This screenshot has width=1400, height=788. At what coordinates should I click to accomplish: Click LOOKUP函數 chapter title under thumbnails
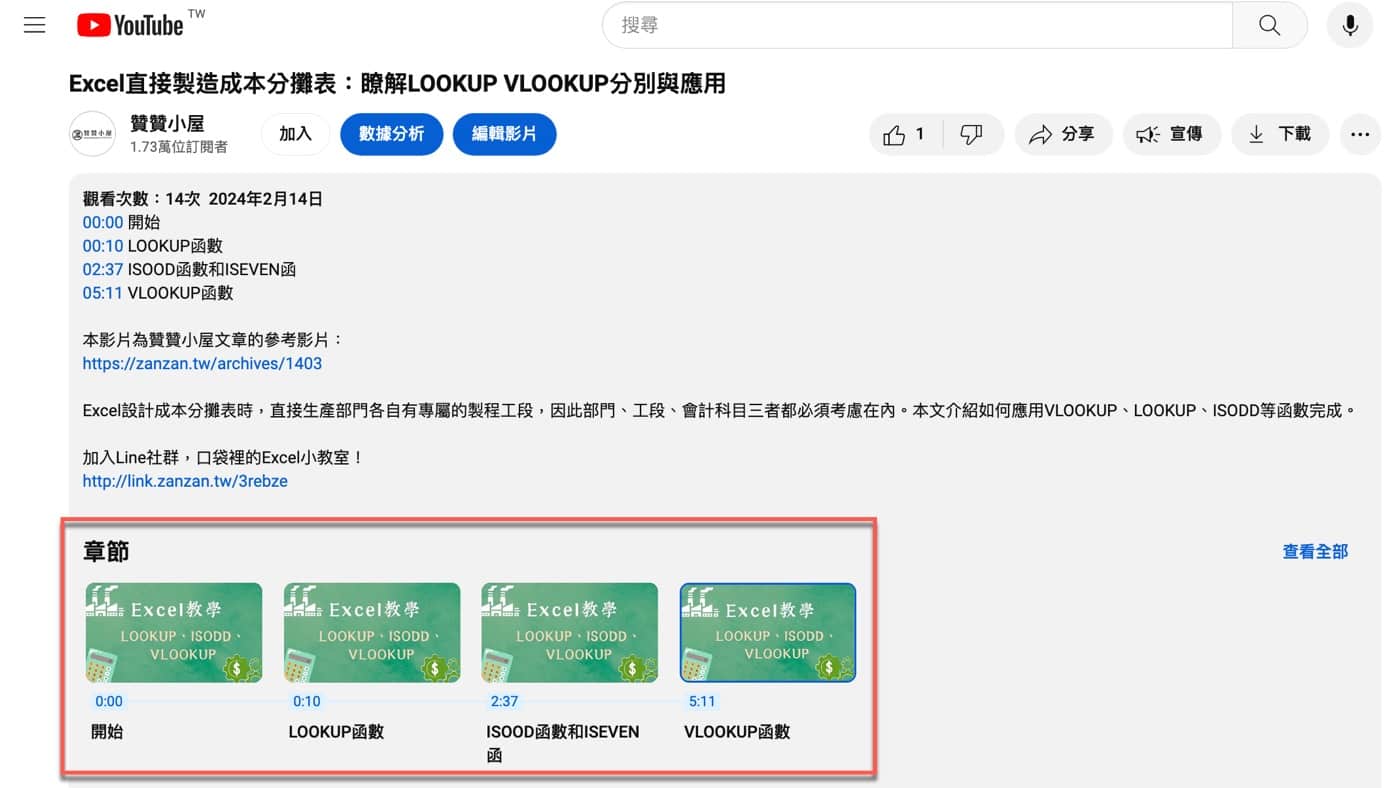click(x=336, y=732)
